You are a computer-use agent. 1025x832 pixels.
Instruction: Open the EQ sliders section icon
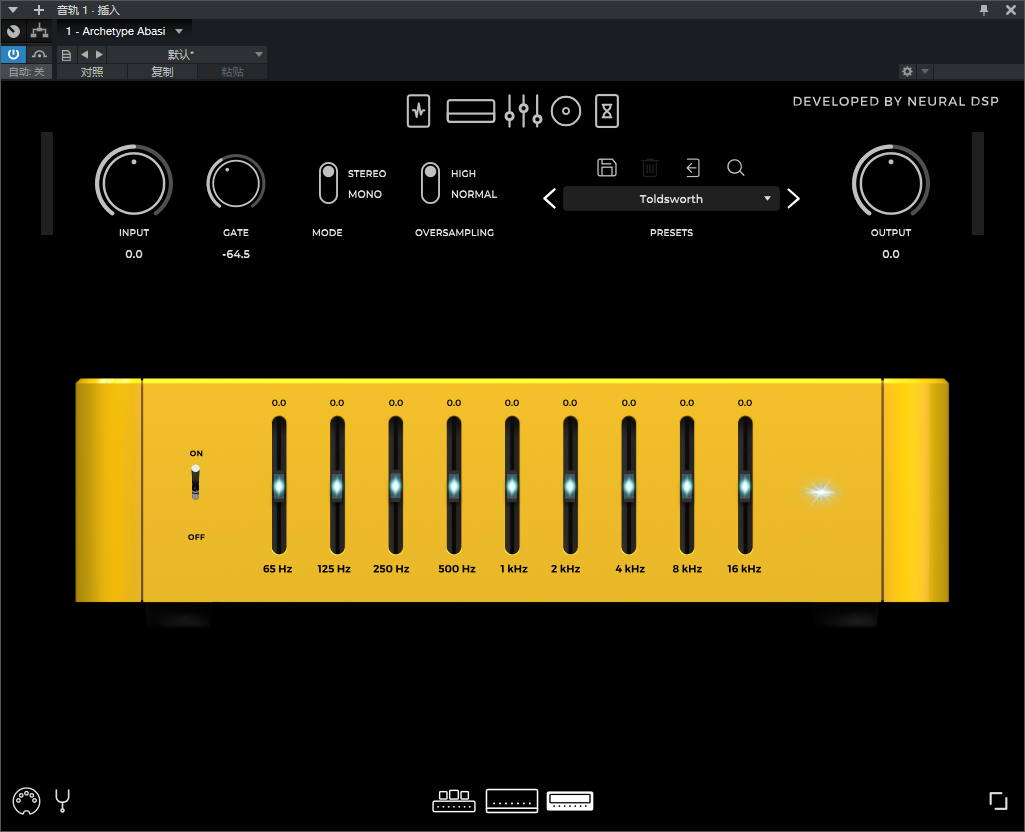[523, 111]
